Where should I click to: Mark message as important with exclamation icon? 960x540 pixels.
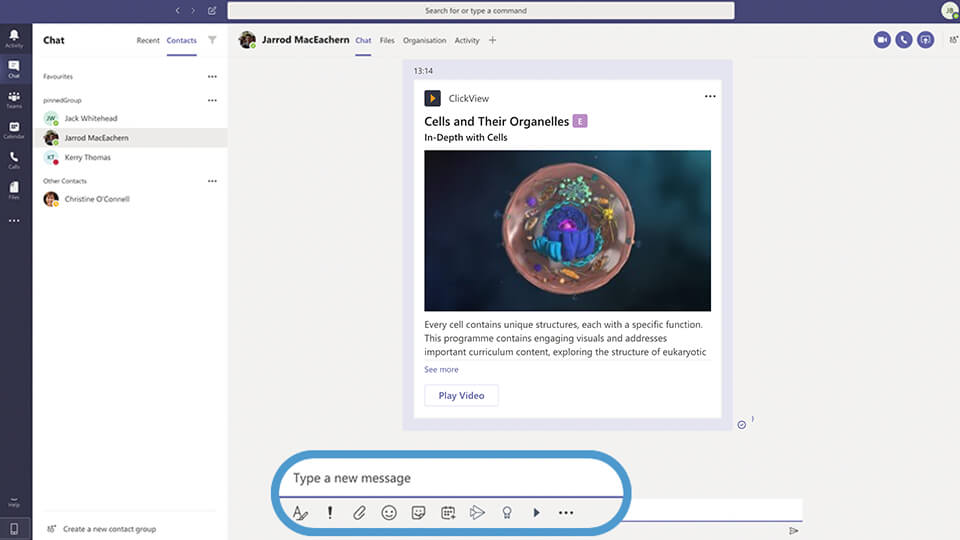coord(330,513)
